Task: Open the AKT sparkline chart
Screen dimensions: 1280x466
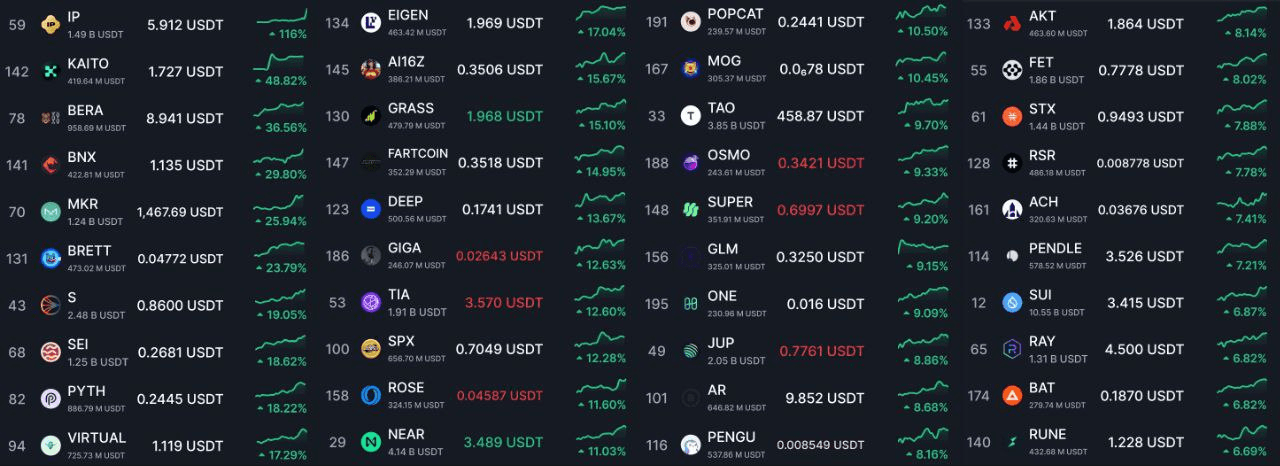Action: tap(1241, 14)
